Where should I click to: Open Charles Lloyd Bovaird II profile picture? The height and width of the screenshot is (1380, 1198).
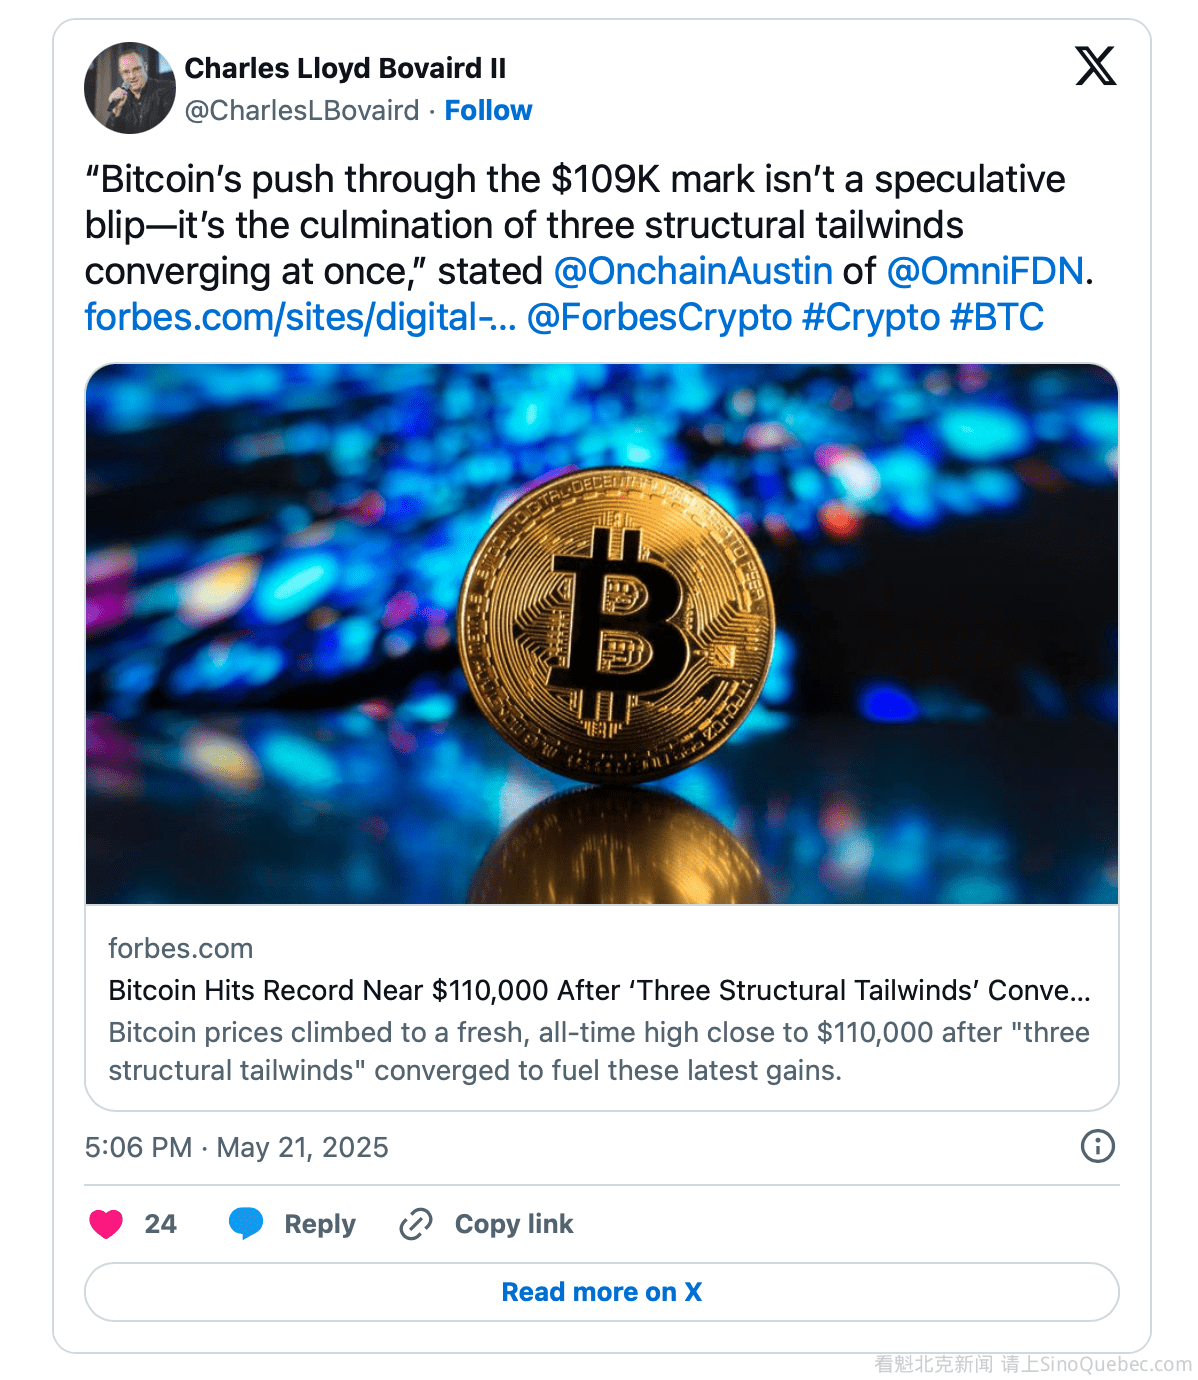(130, 88)
